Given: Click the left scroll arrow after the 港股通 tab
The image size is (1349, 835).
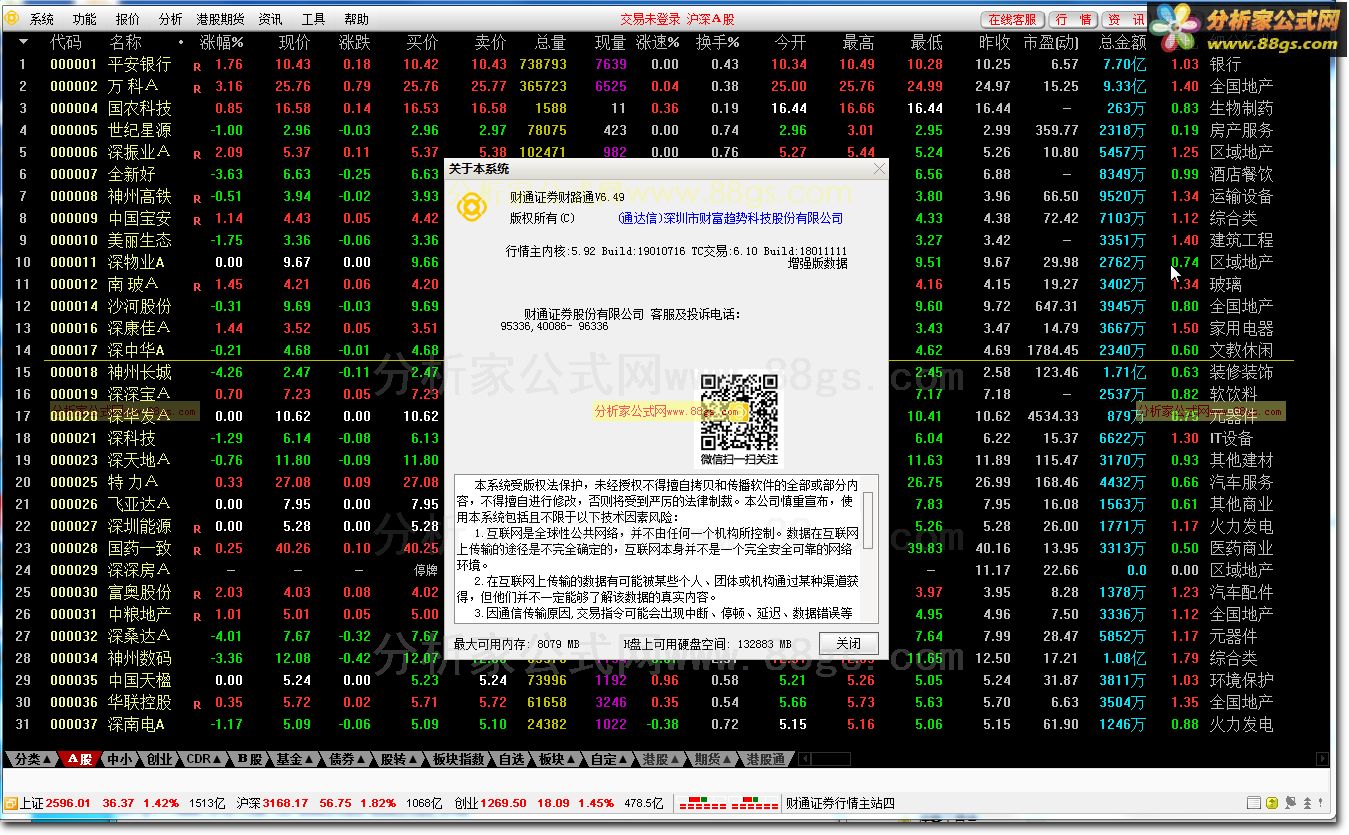Looking at the screenshot, I should click(805, 759).
